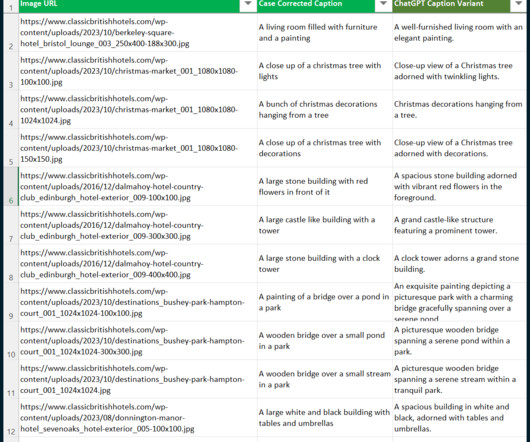Click the christmas-market 100x100.jpg URL cell
This screenshot has height=442, width=530.
[138, 71]
